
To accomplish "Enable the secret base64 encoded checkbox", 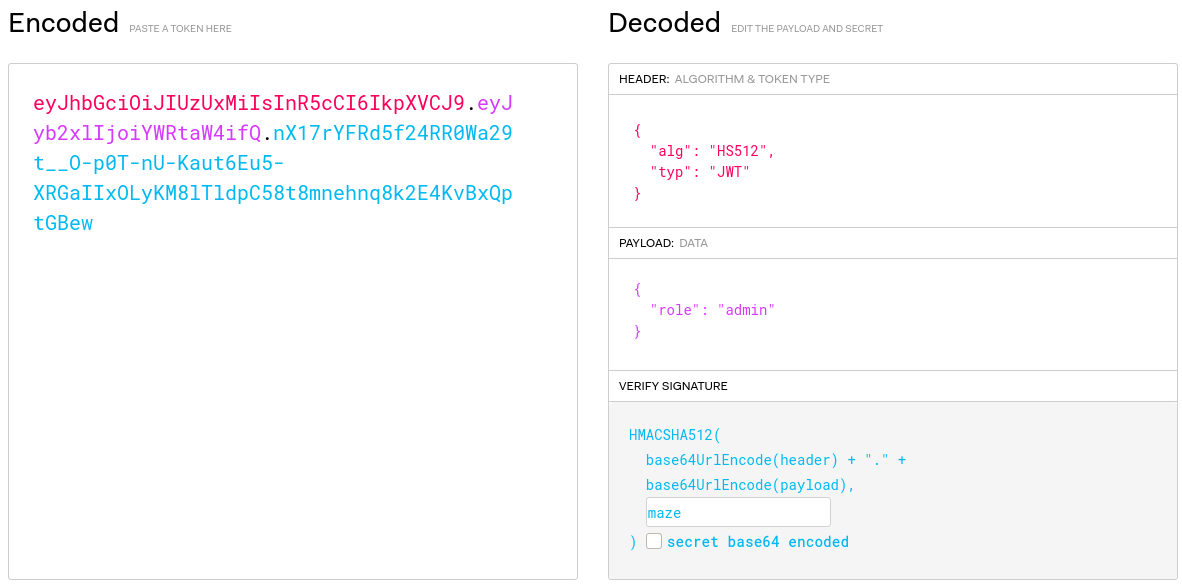I will [653, 541].
